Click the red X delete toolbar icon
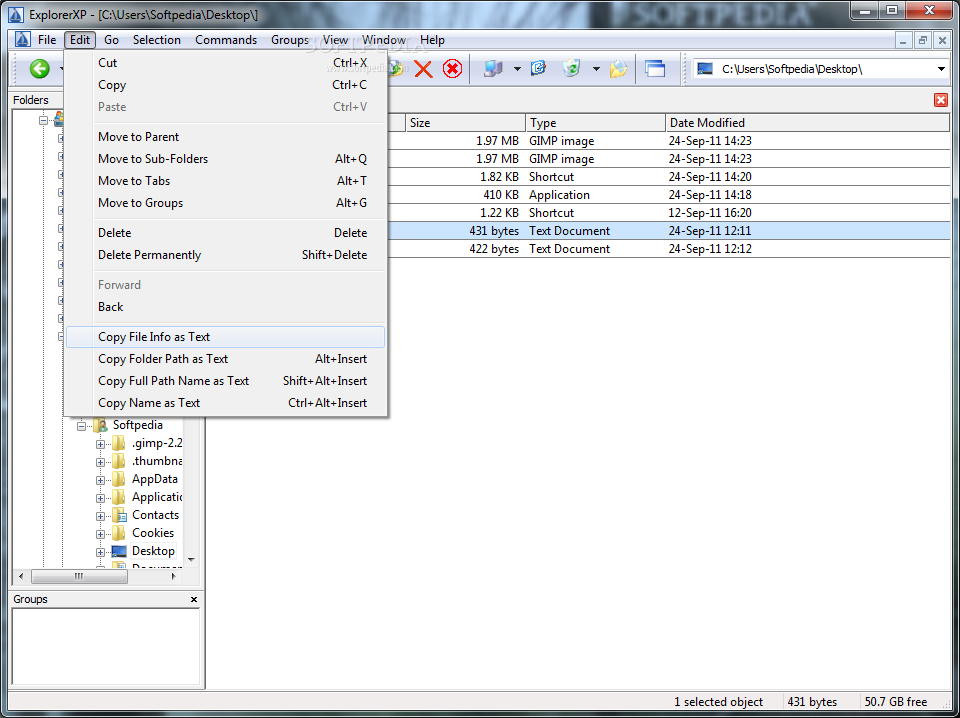This screenshot has width=960, height=718. [423, 69]
